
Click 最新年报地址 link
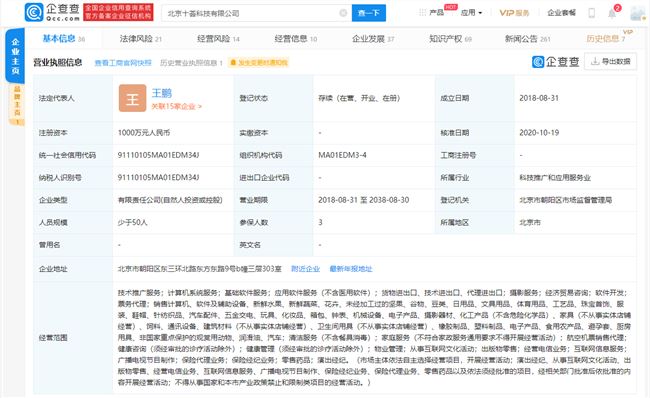tap(351, 269)
